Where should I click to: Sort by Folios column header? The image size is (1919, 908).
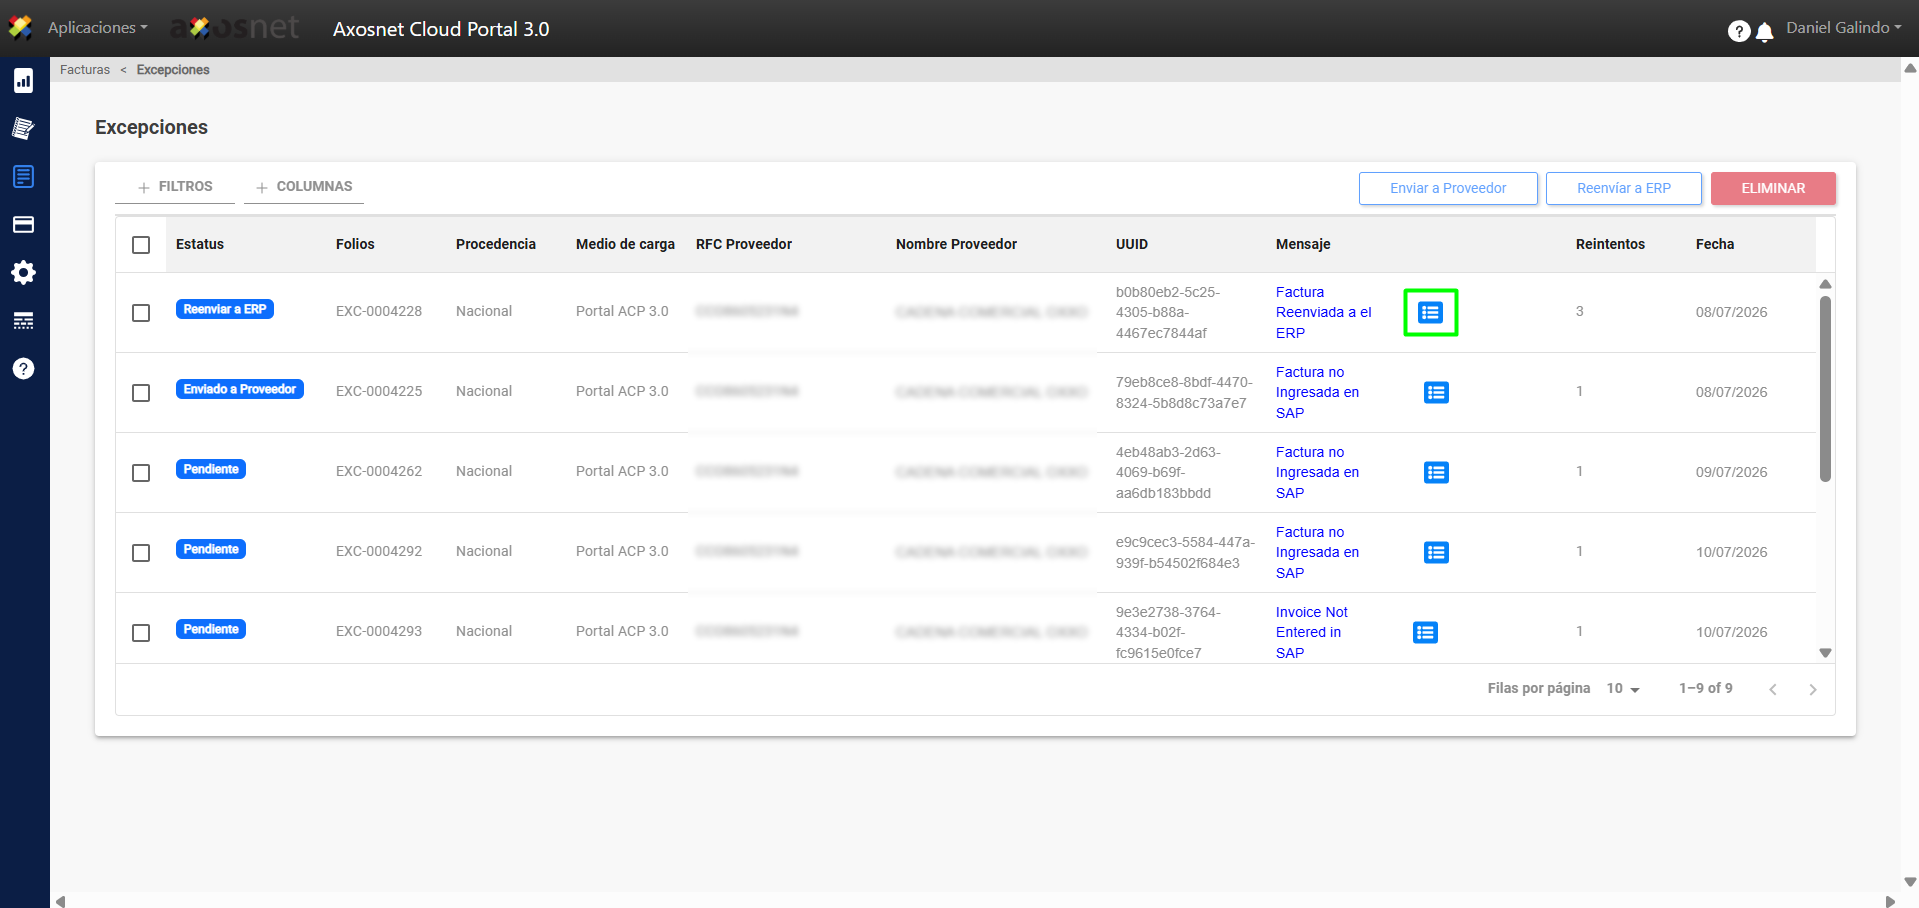coord(355,244)
